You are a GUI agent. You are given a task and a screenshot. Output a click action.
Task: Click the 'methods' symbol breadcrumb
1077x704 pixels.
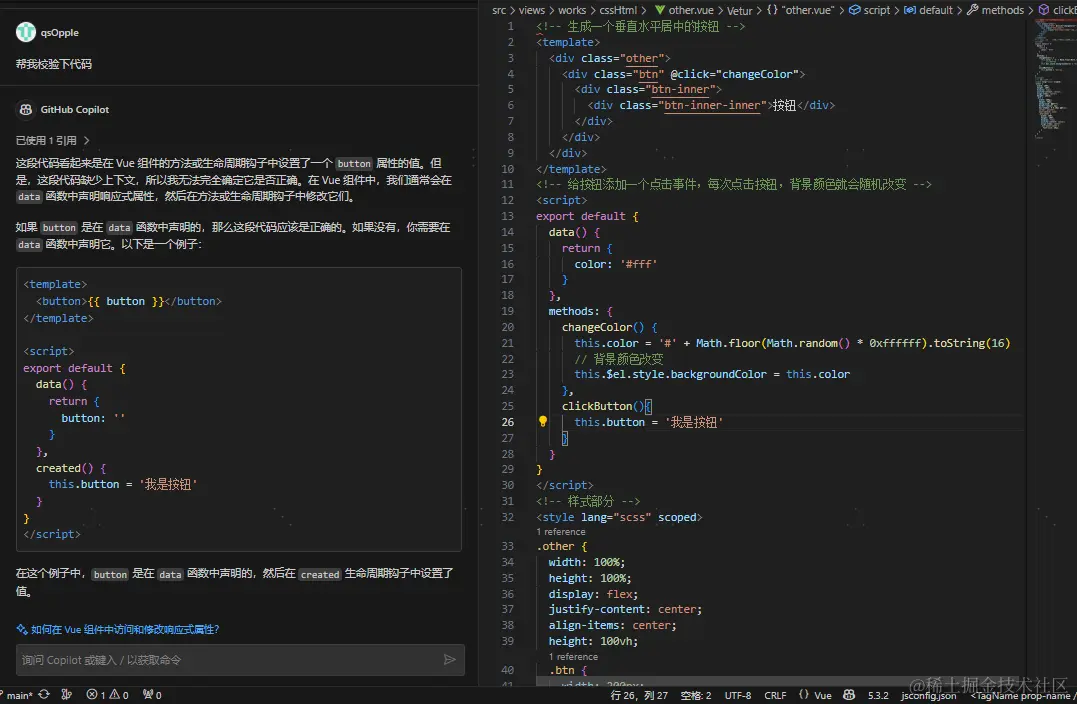coord(995,10)
